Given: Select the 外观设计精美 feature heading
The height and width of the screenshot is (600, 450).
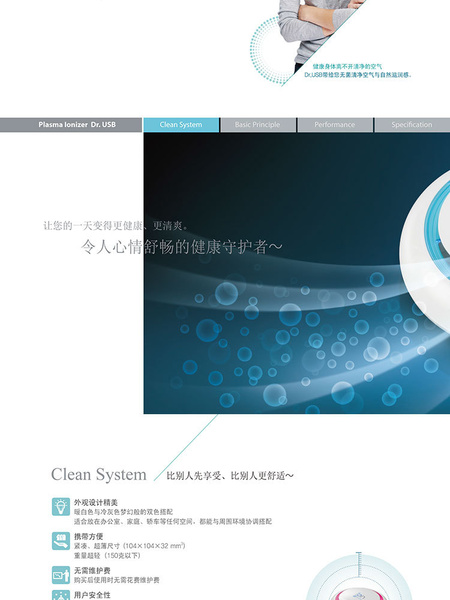Looking at the screenshot, I should (x=96, y=502).
